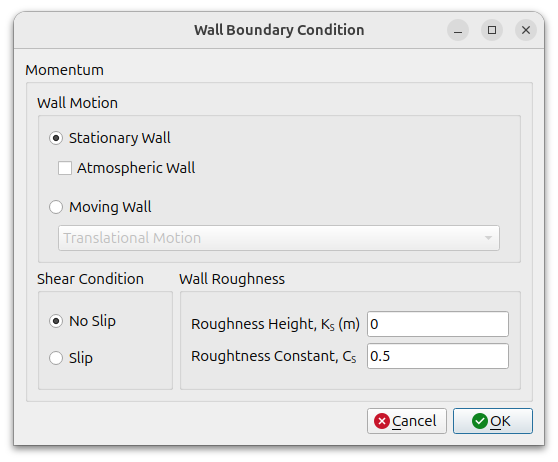Cancel the wall boundary dialog
558x462 pixels.
point(407,421)
